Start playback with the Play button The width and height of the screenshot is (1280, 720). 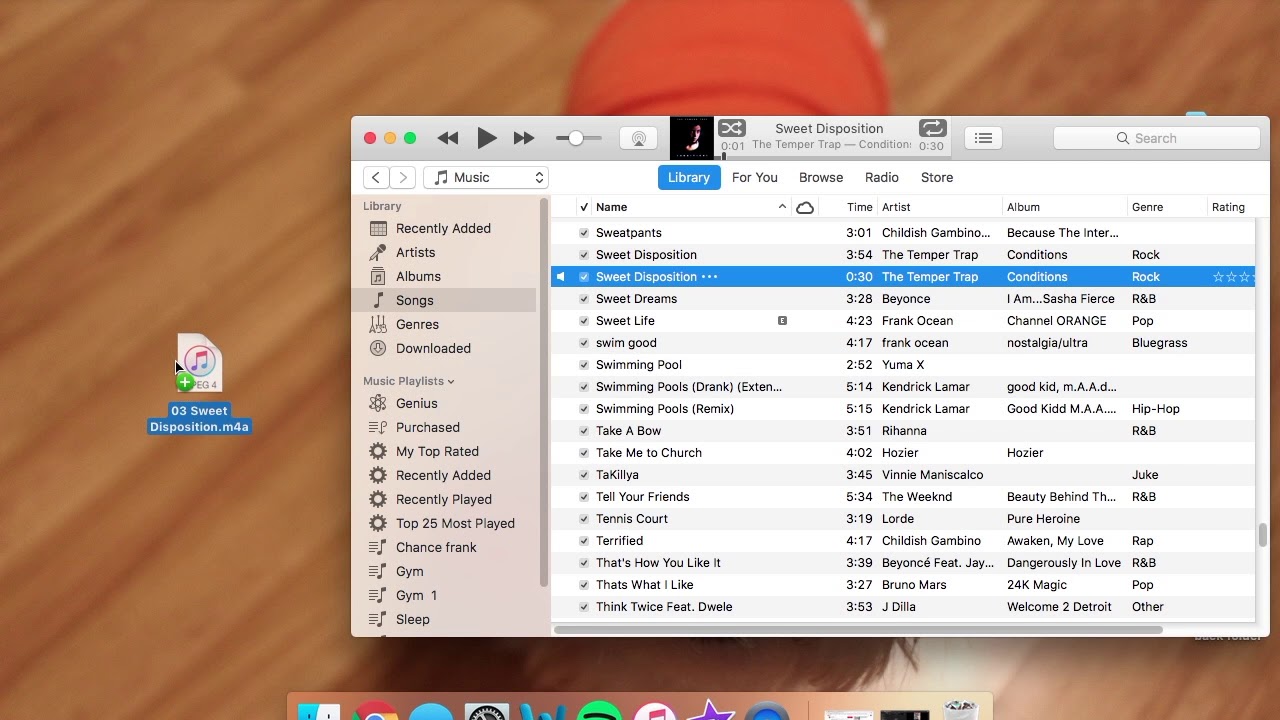[x=487, y=139]
